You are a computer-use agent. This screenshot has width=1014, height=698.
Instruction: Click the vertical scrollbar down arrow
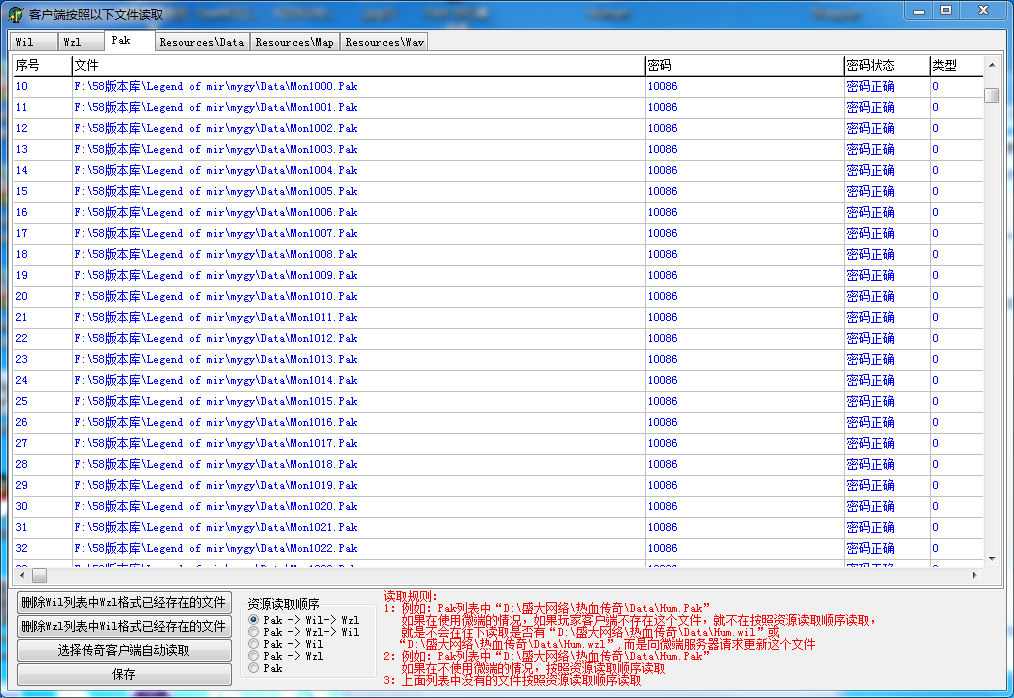991,558
